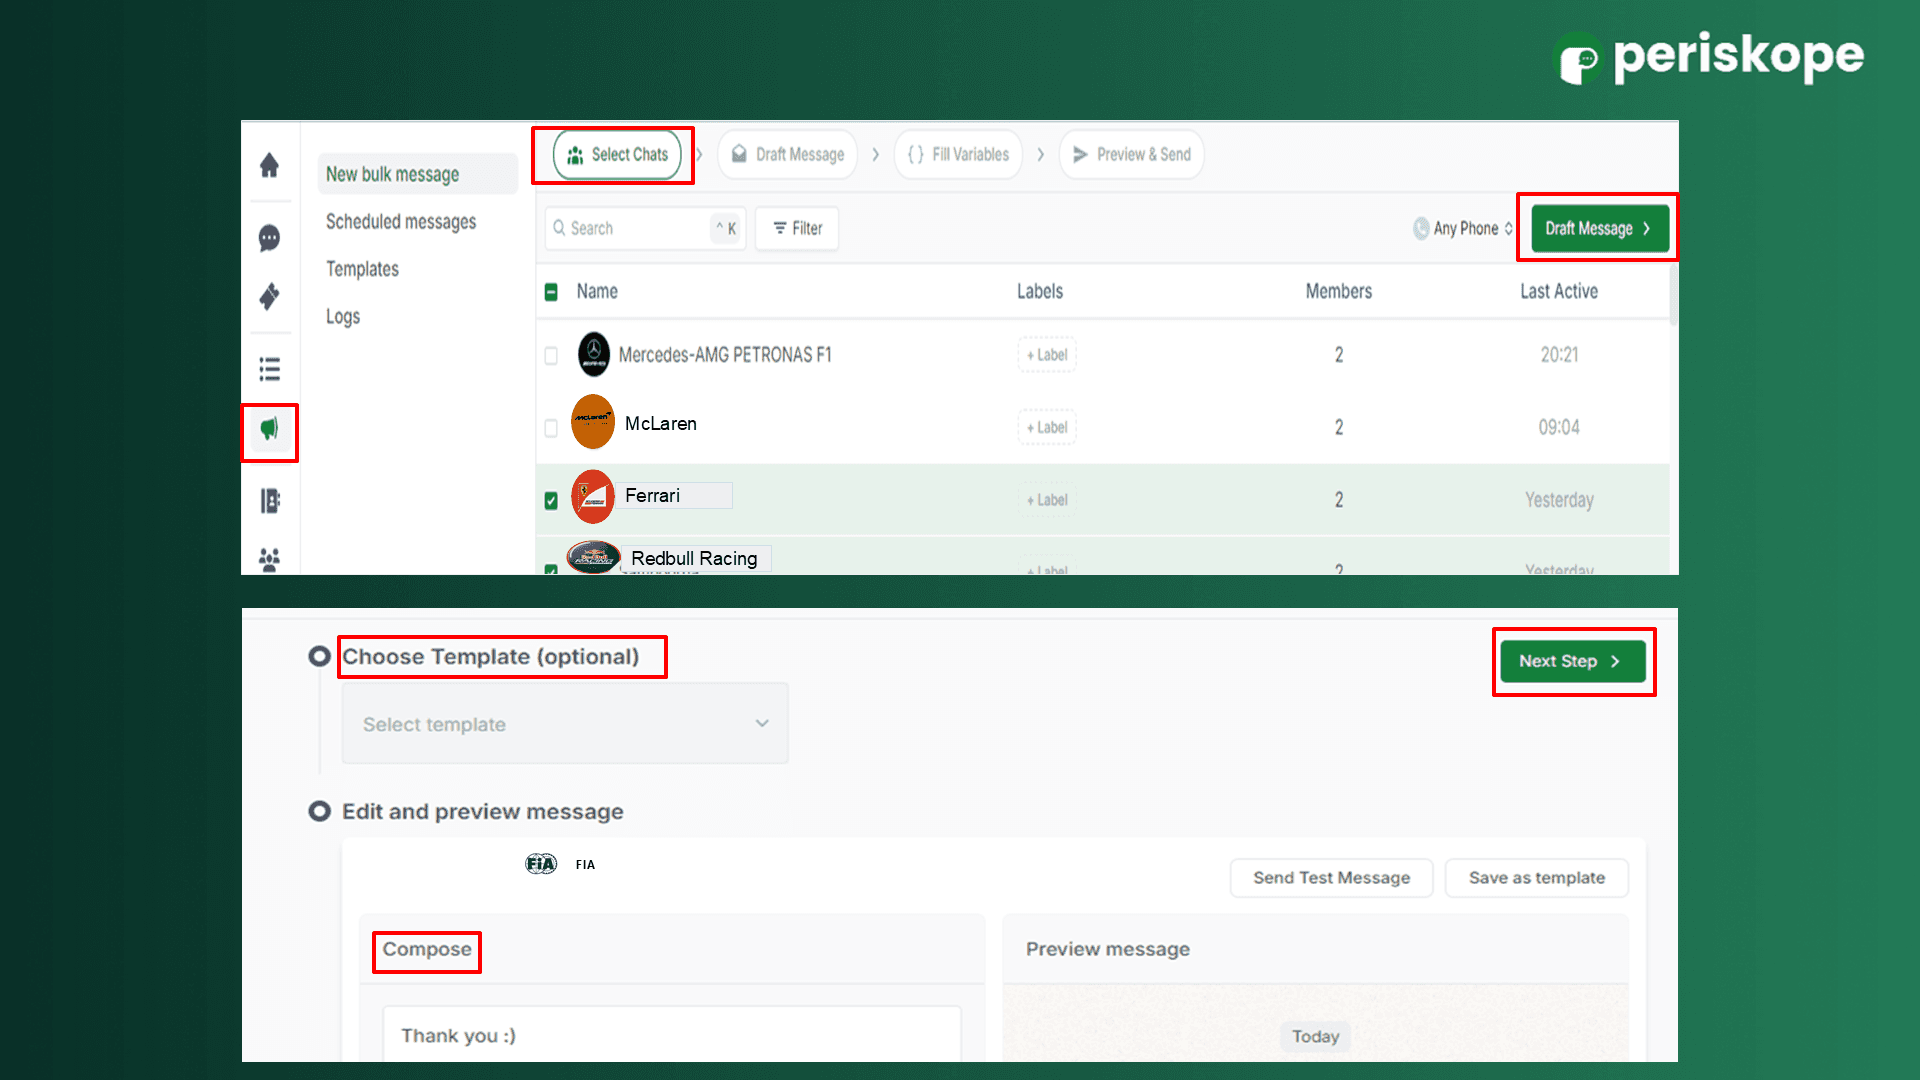This screenshot has width=1920, height=1080.
Task: Click the green Draft Message button
Action: tap(1599, 229)
